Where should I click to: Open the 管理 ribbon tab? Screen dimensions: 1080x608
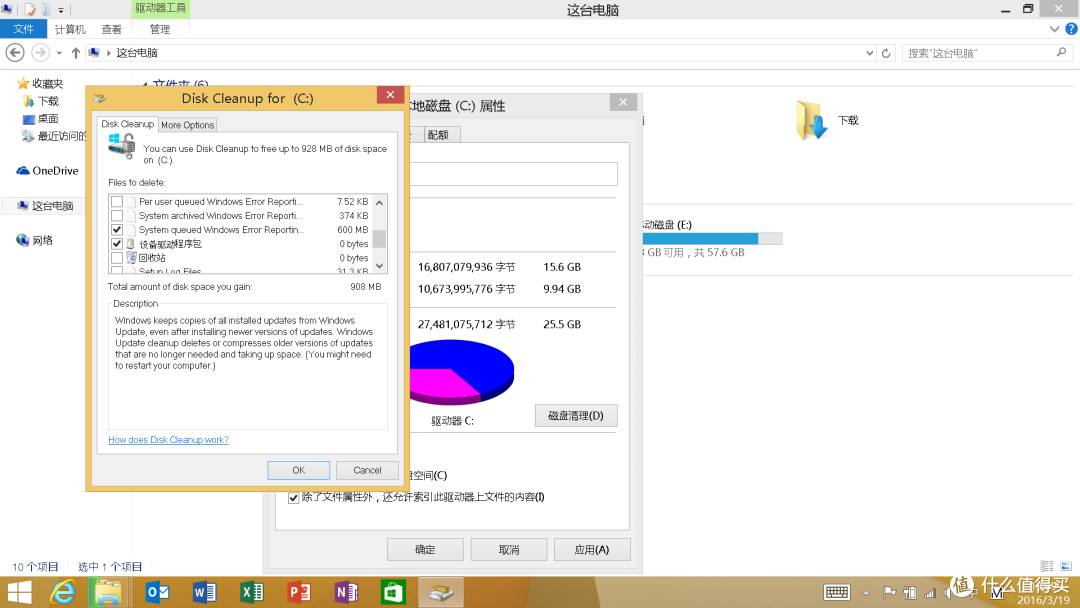click(x=160, y=30)
